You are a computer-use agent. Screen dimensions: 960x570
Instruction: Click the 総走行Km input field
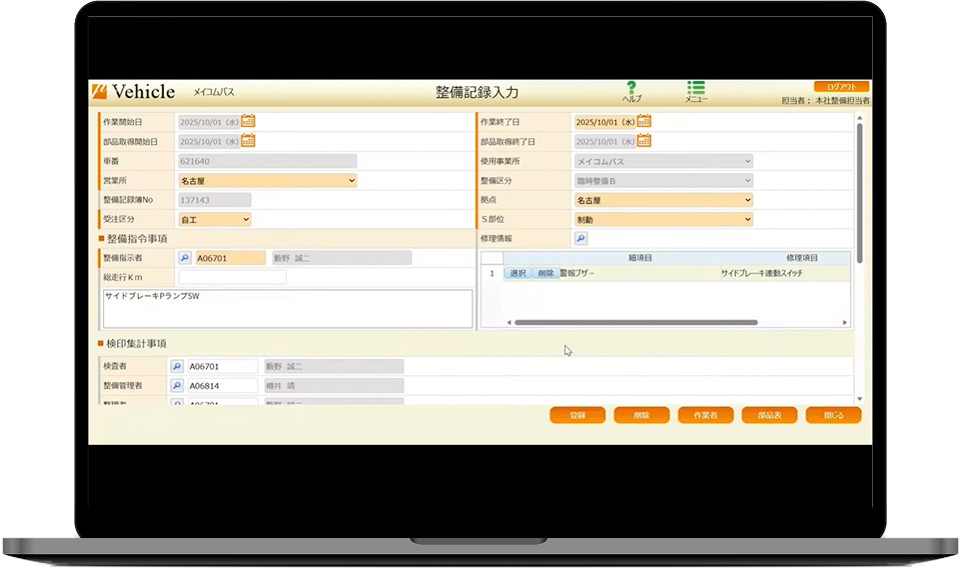click(x=232, y=277)
